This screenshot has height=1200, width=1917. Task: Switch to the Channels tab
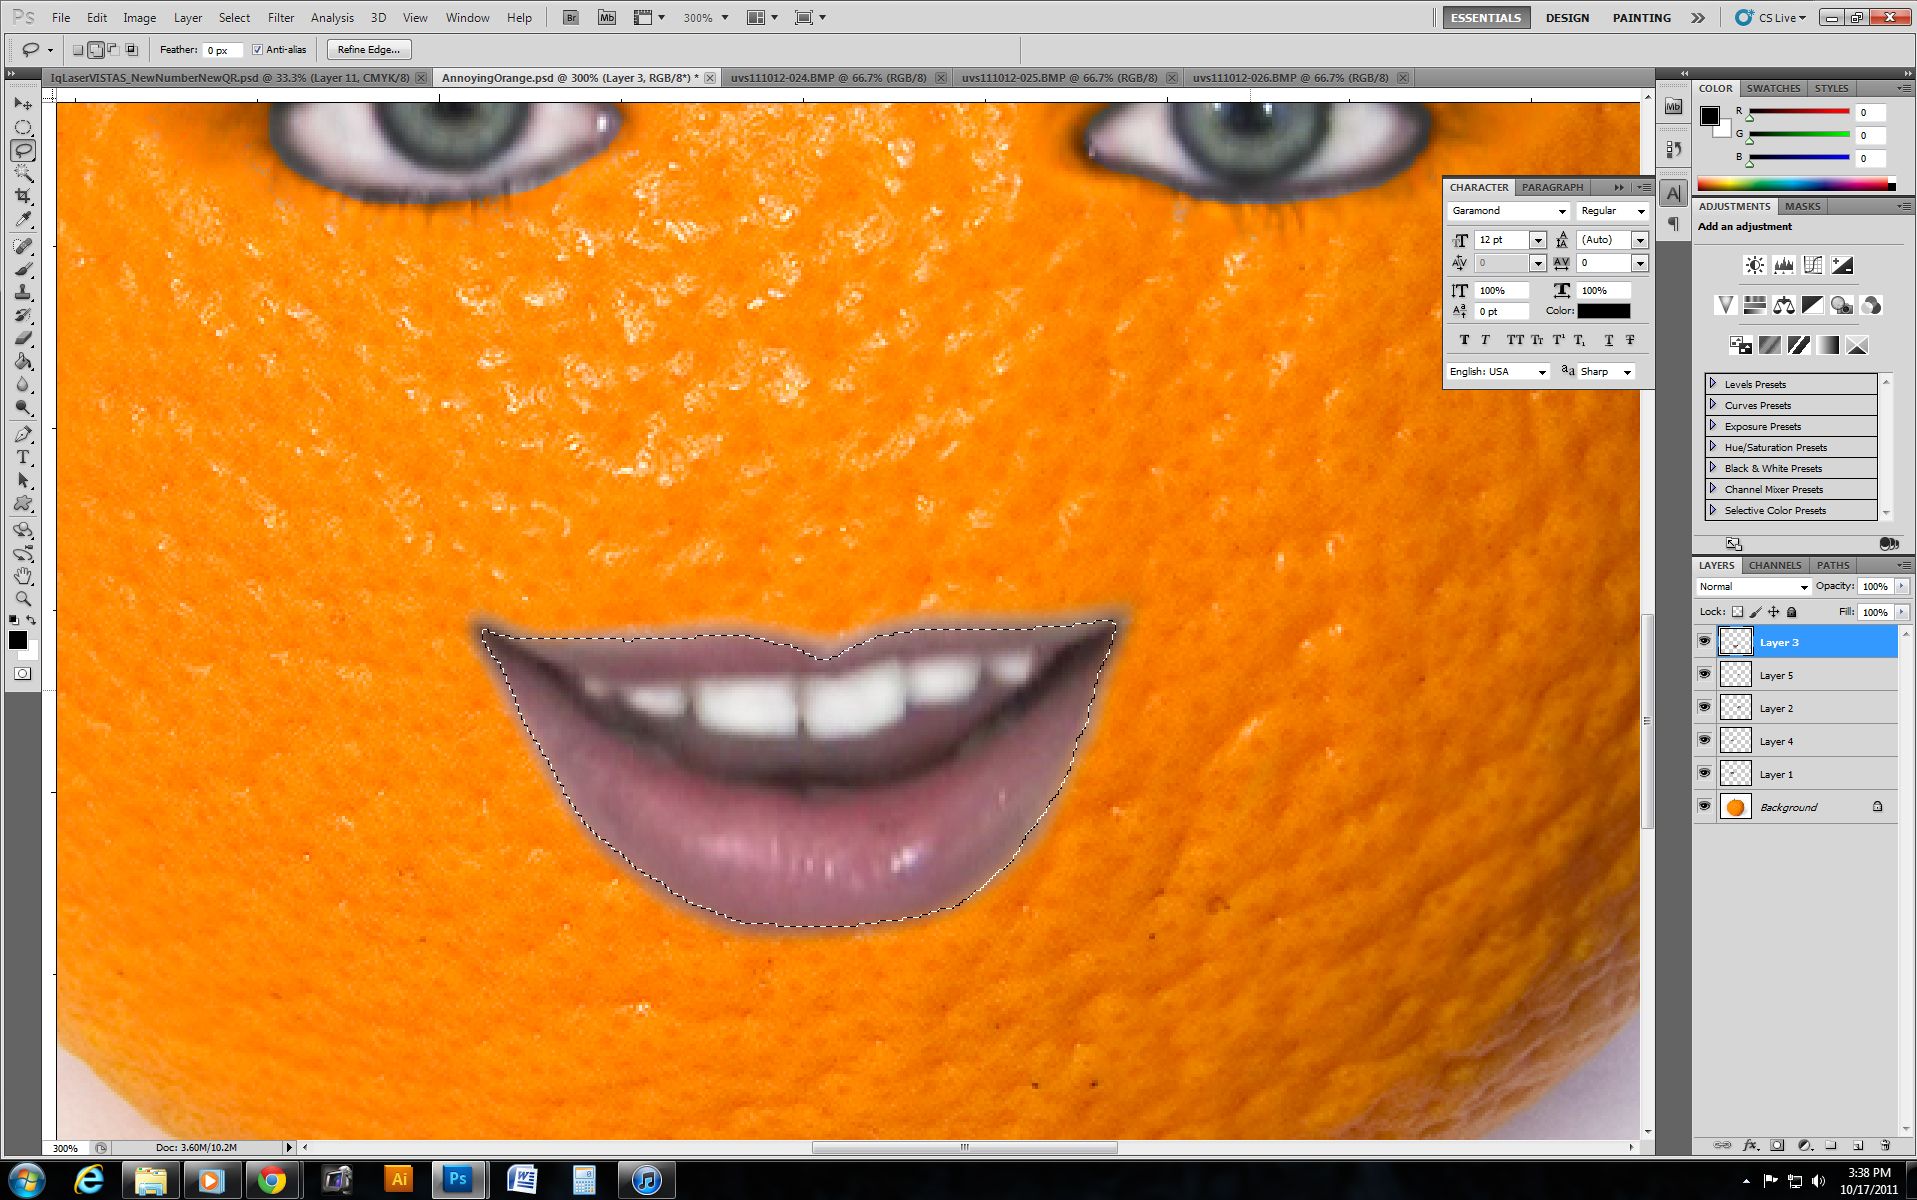(1773, 565)
